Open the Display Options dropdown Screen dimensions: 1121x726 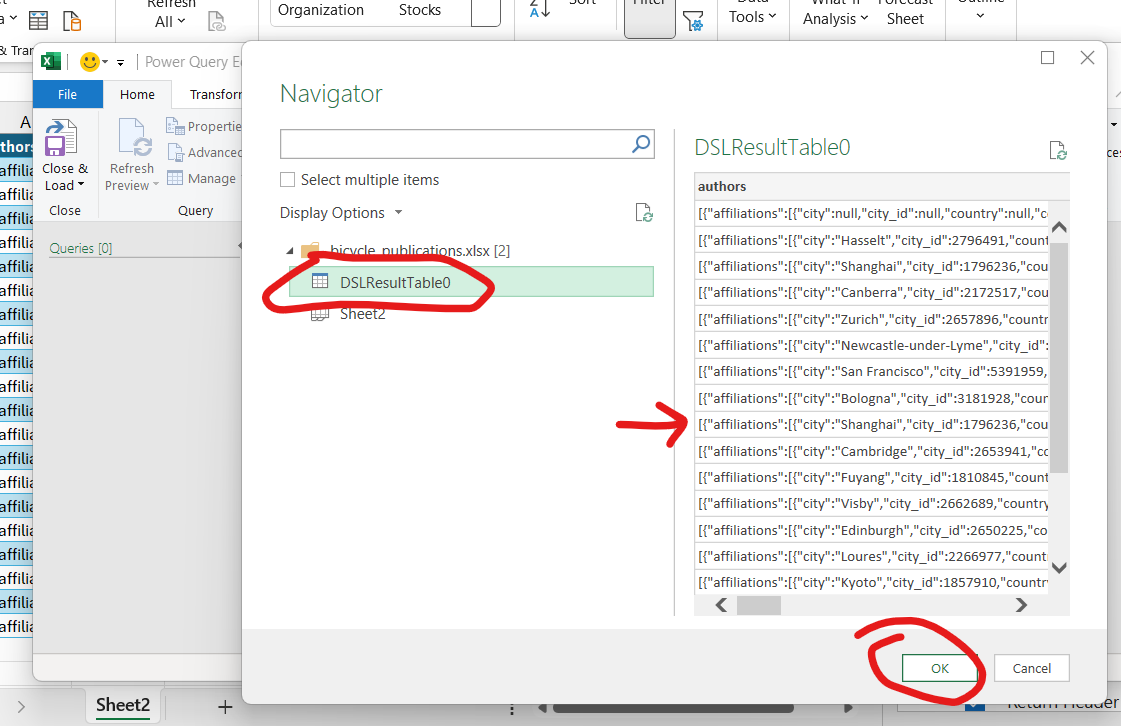(x=341, y=213)
